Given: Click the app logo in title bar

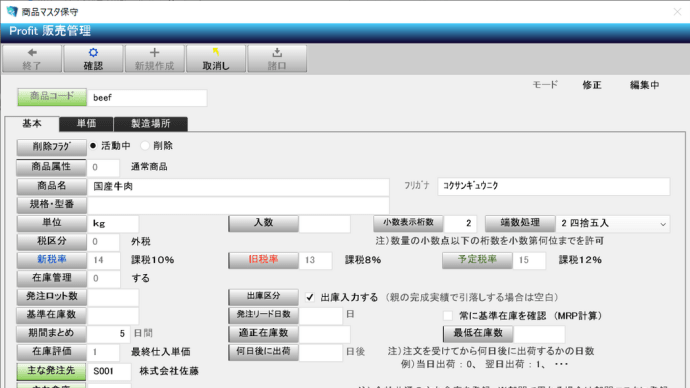Looking at the screenshot, I should [12, 11].
